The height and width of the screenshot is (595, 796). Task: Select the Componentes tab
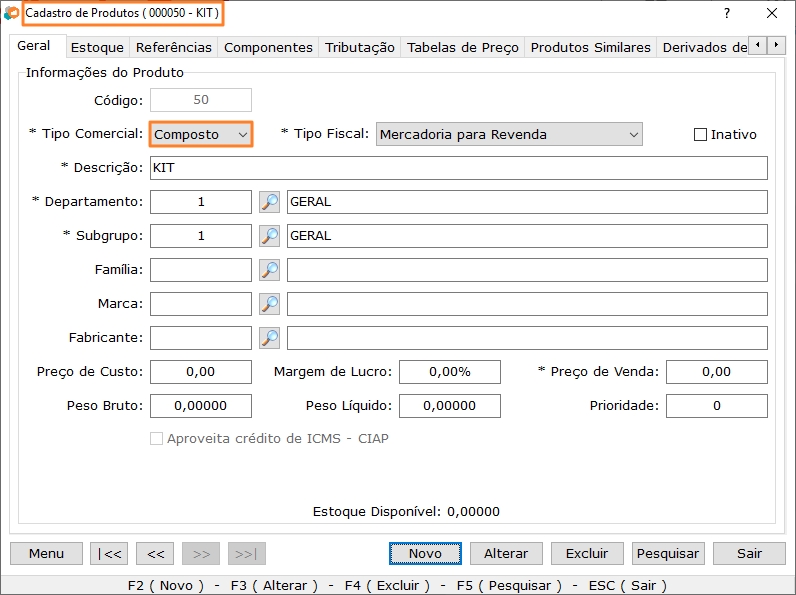point(268,47)
